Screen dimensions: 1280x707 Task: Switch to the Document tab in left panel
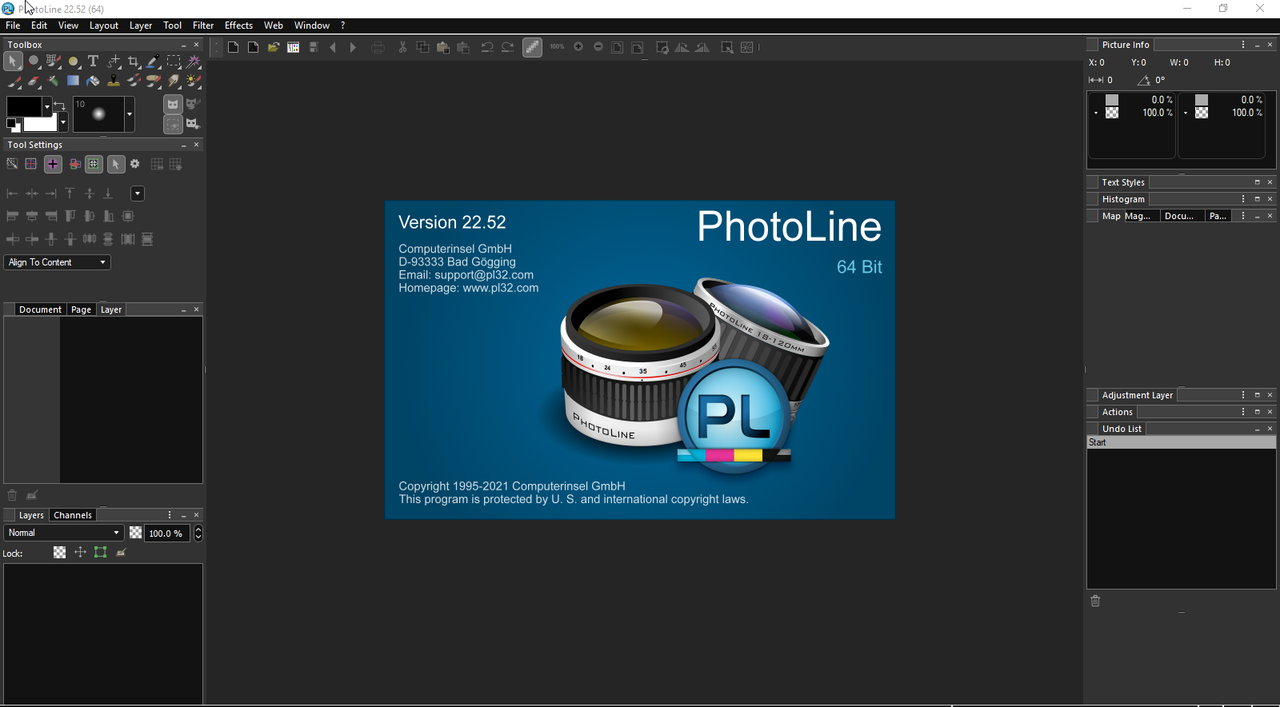40,310
